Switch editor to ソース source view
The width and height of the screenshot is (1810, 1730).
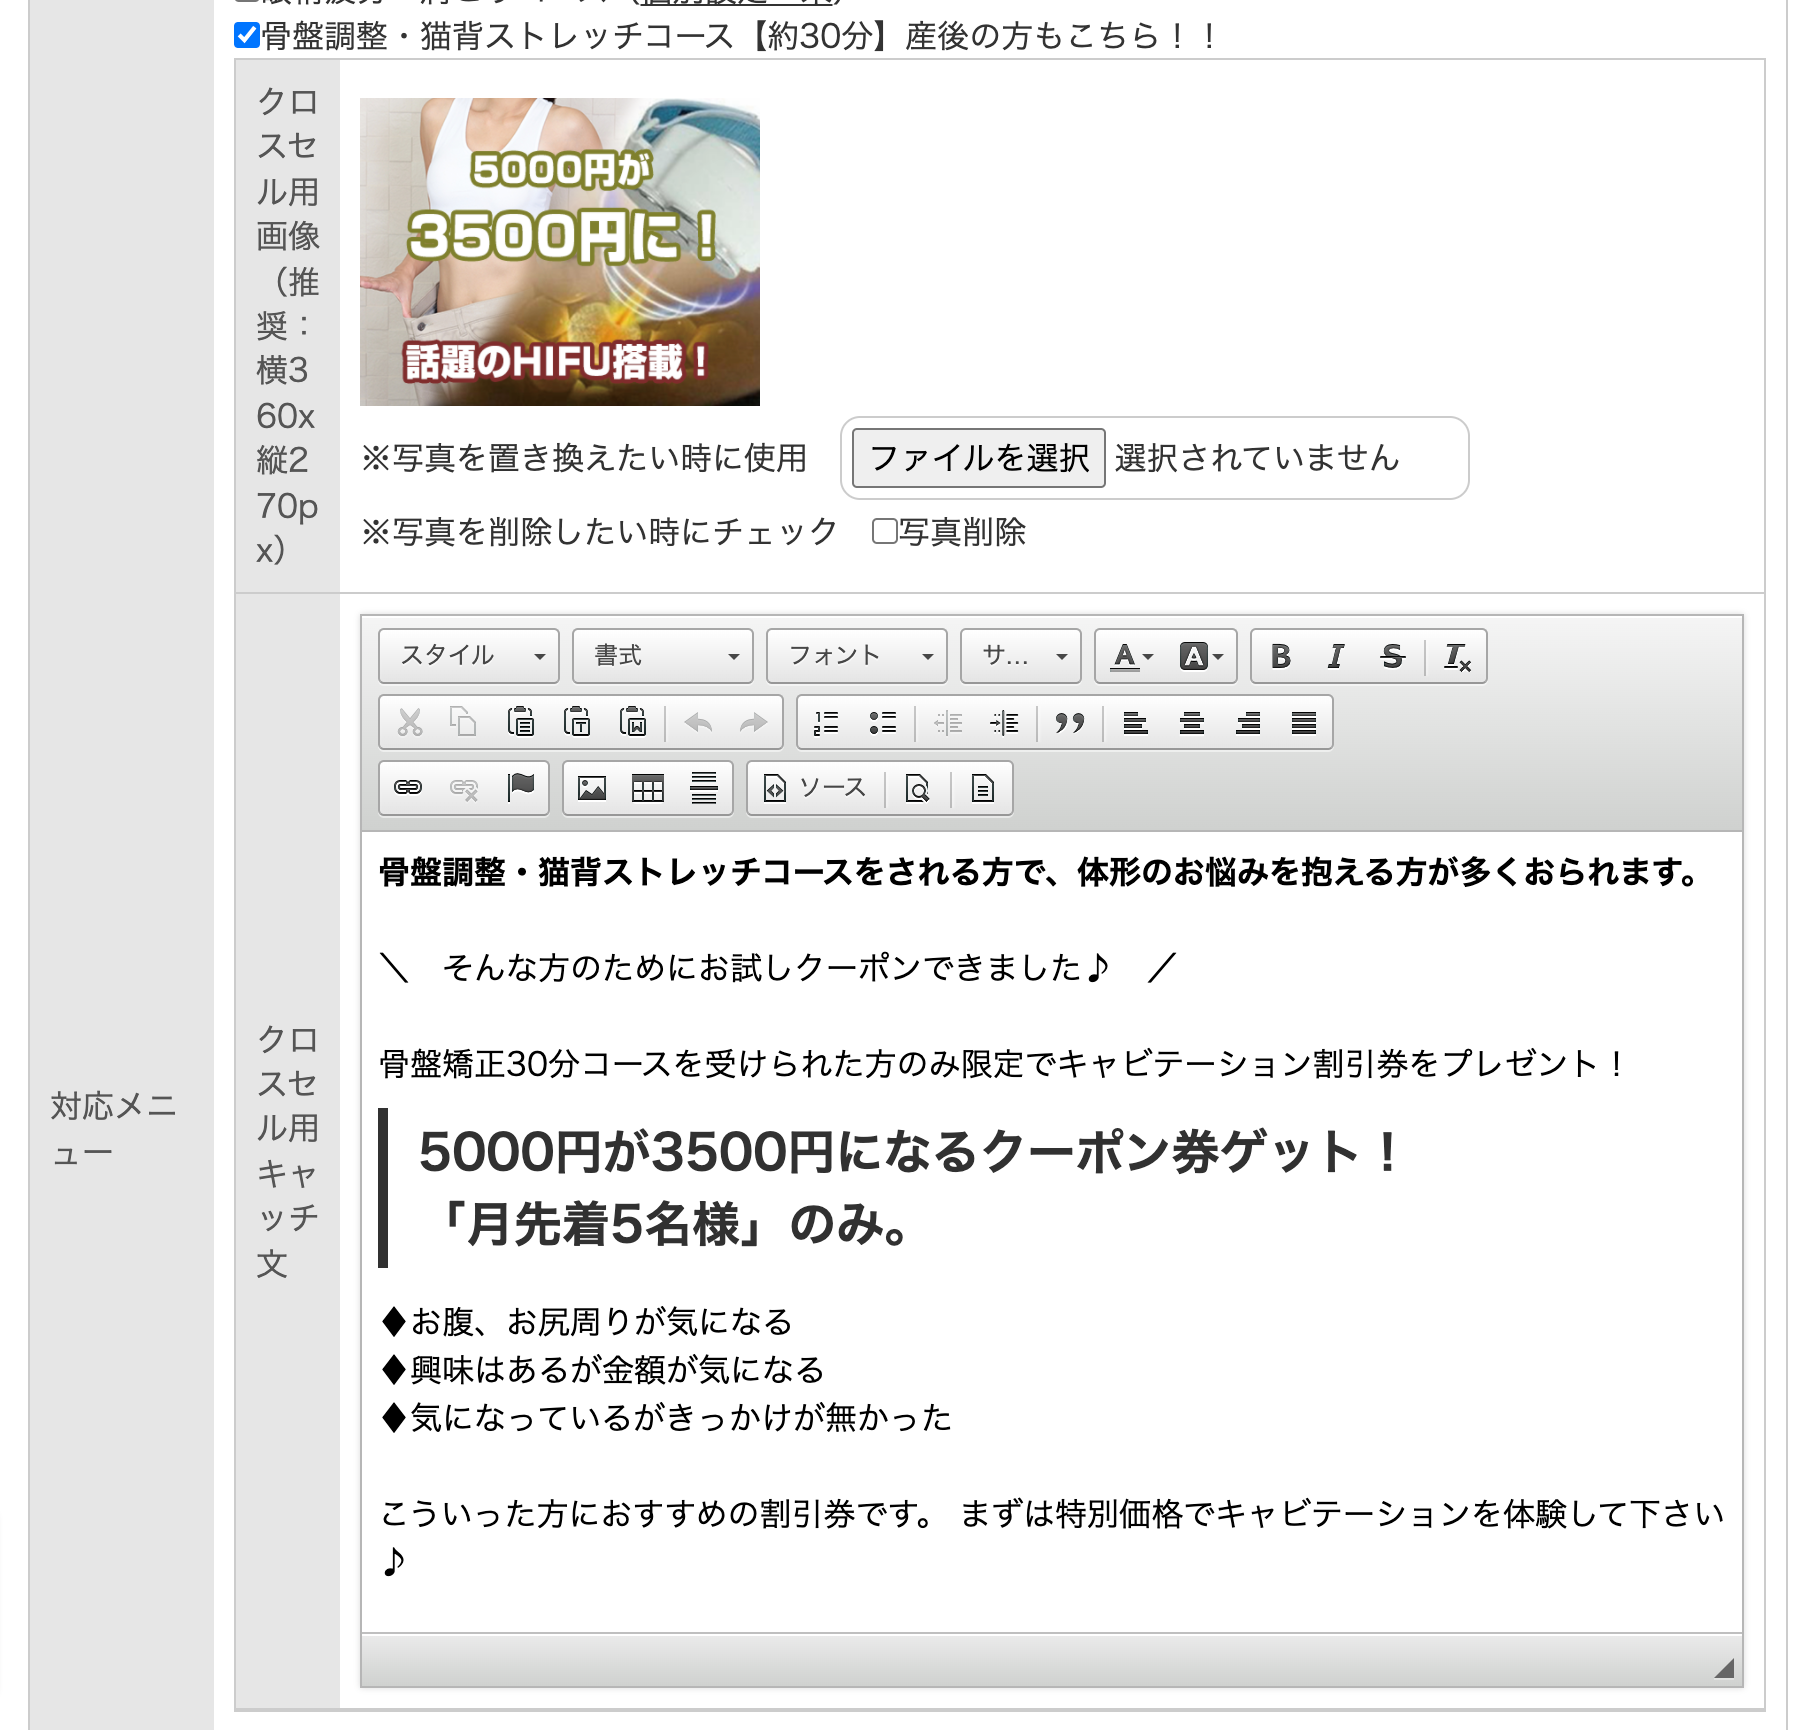point(815,788)
